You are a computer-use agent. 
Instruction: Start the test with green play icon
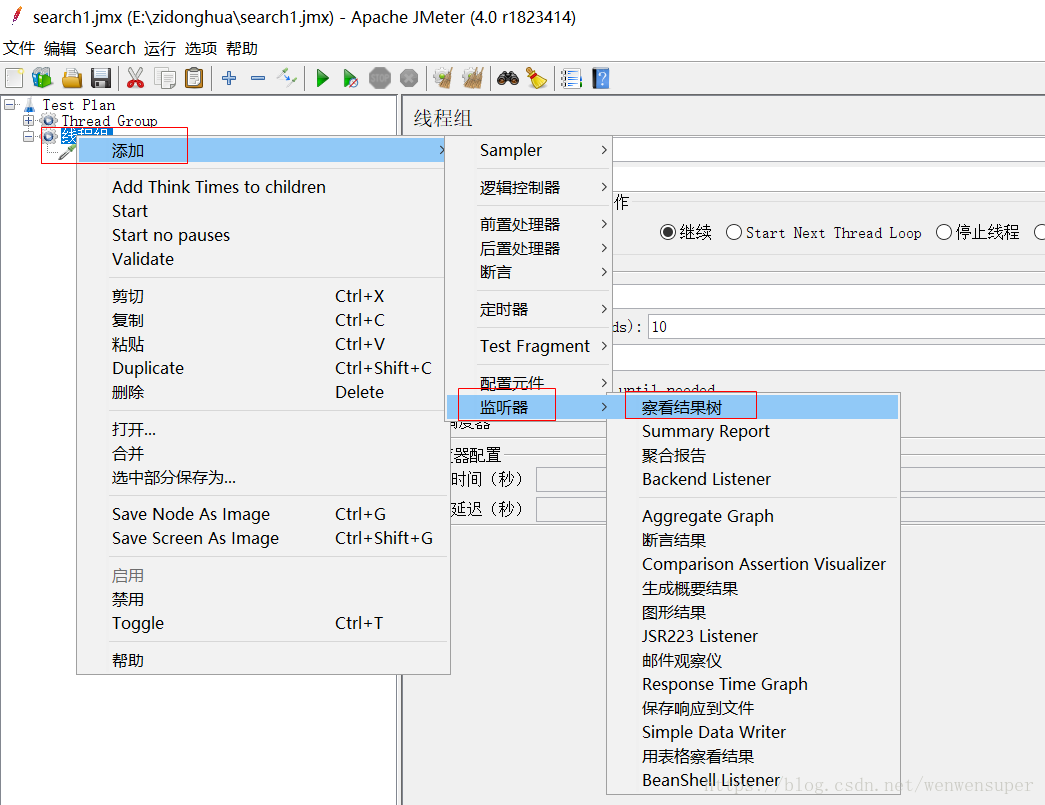[x=323, y=78]
